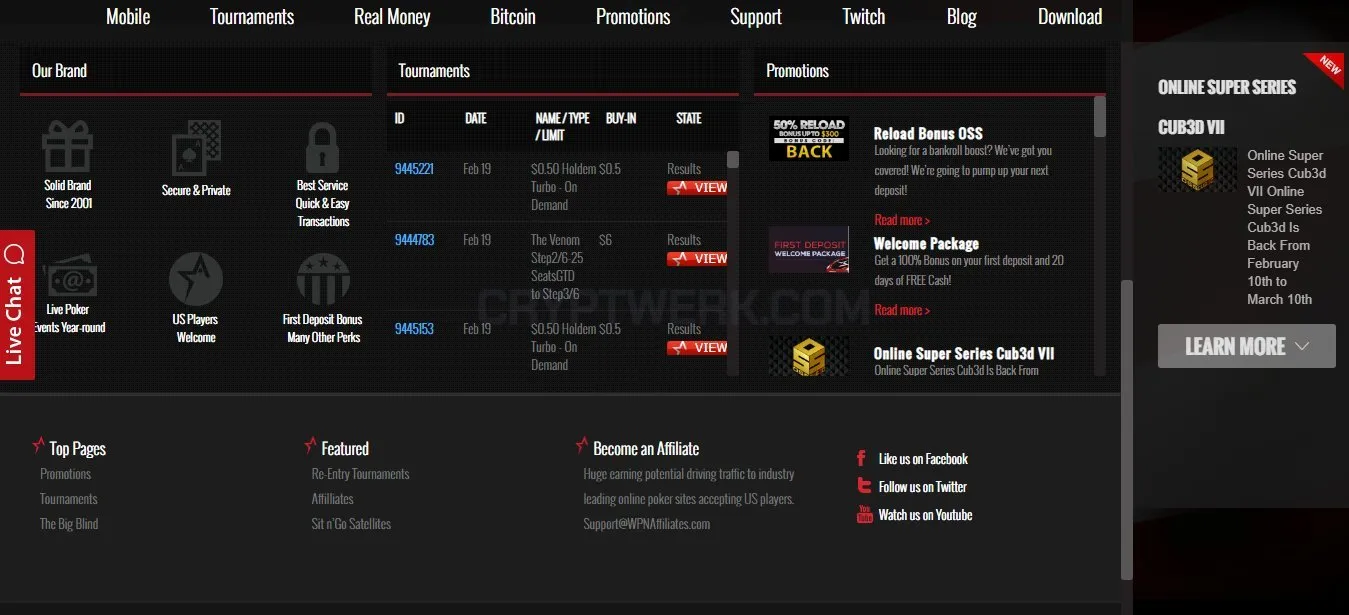Open Sit n'Go Satellites link
The height and width of the screenshot is (615, 1349).
click(351, 524)
